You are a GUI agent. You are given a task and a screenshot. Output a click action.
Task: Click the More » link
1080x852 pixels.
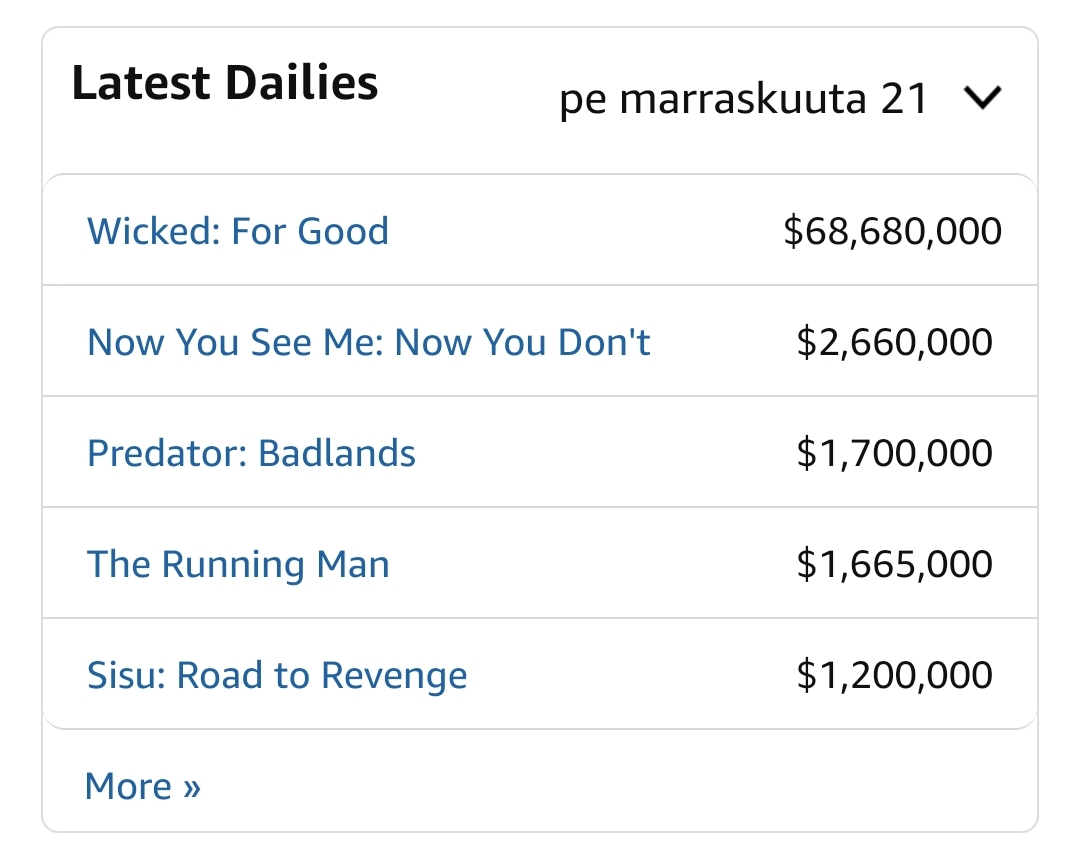pyautogui.click(x=143, y=786)
